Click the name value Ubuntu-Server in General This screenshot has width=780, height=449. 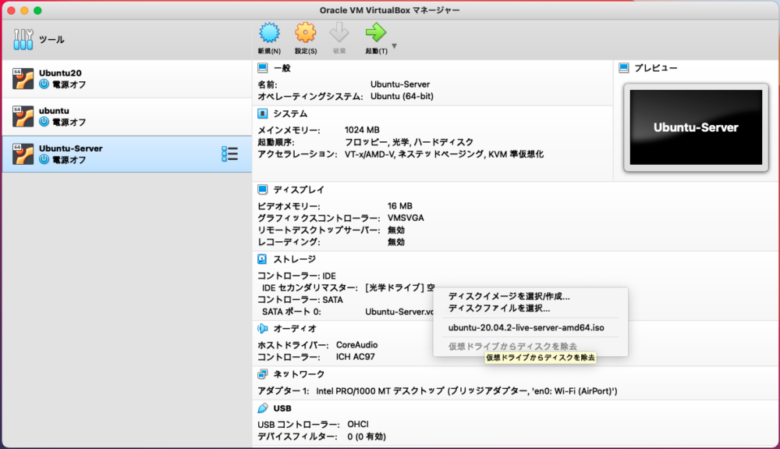coord(400,84)
